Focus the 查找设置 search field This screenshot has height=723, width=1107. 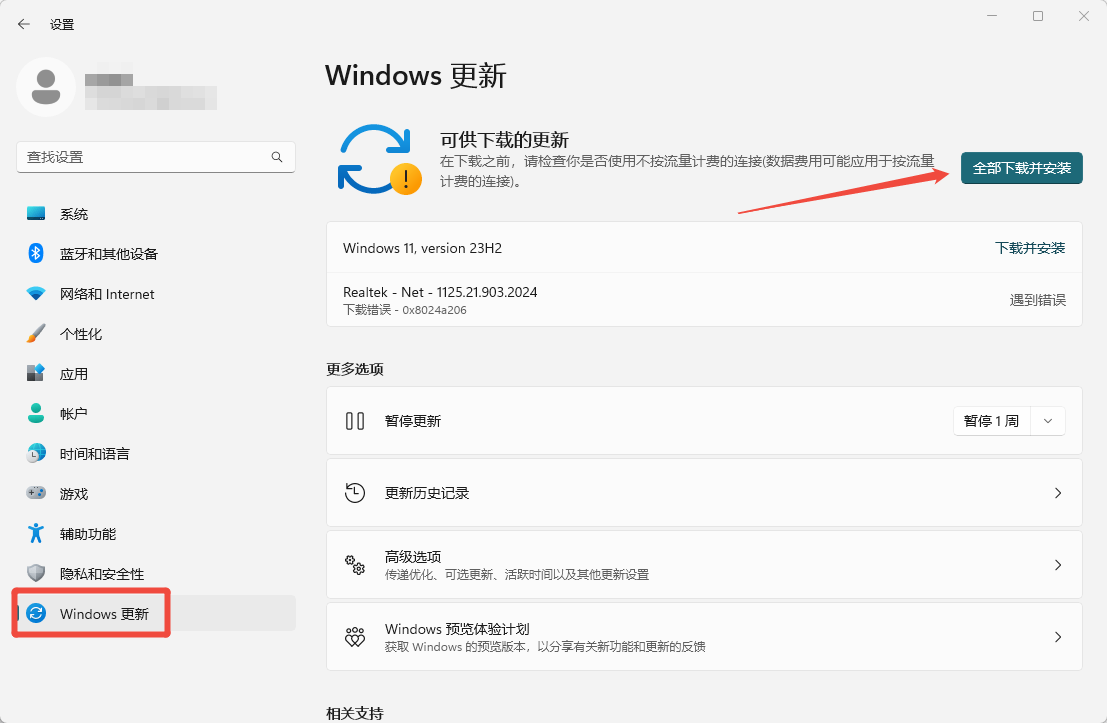coord(145,157)
